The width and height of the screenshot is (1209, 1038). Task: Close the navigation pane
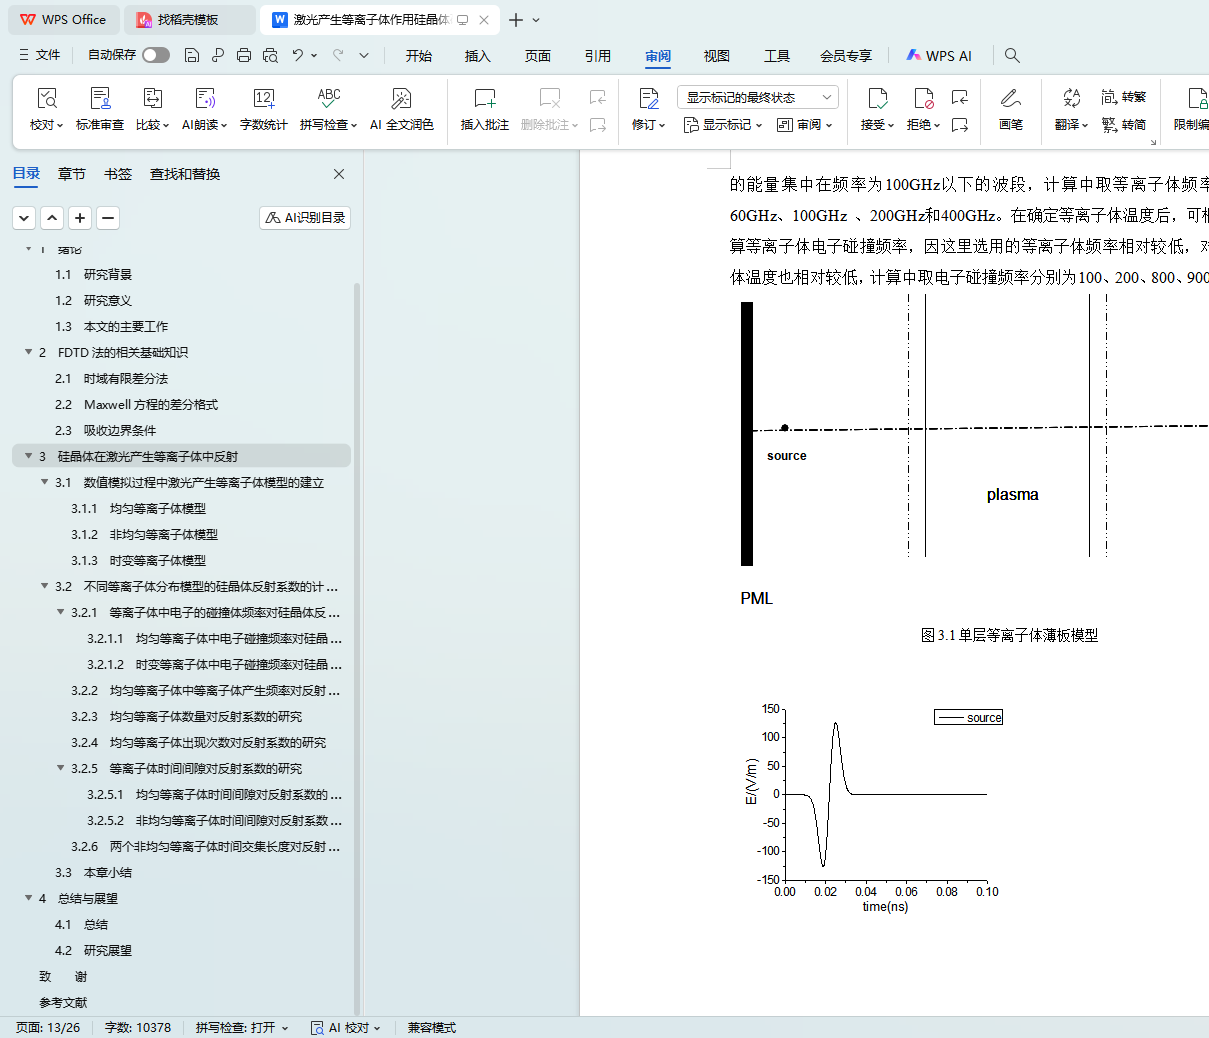339,174
